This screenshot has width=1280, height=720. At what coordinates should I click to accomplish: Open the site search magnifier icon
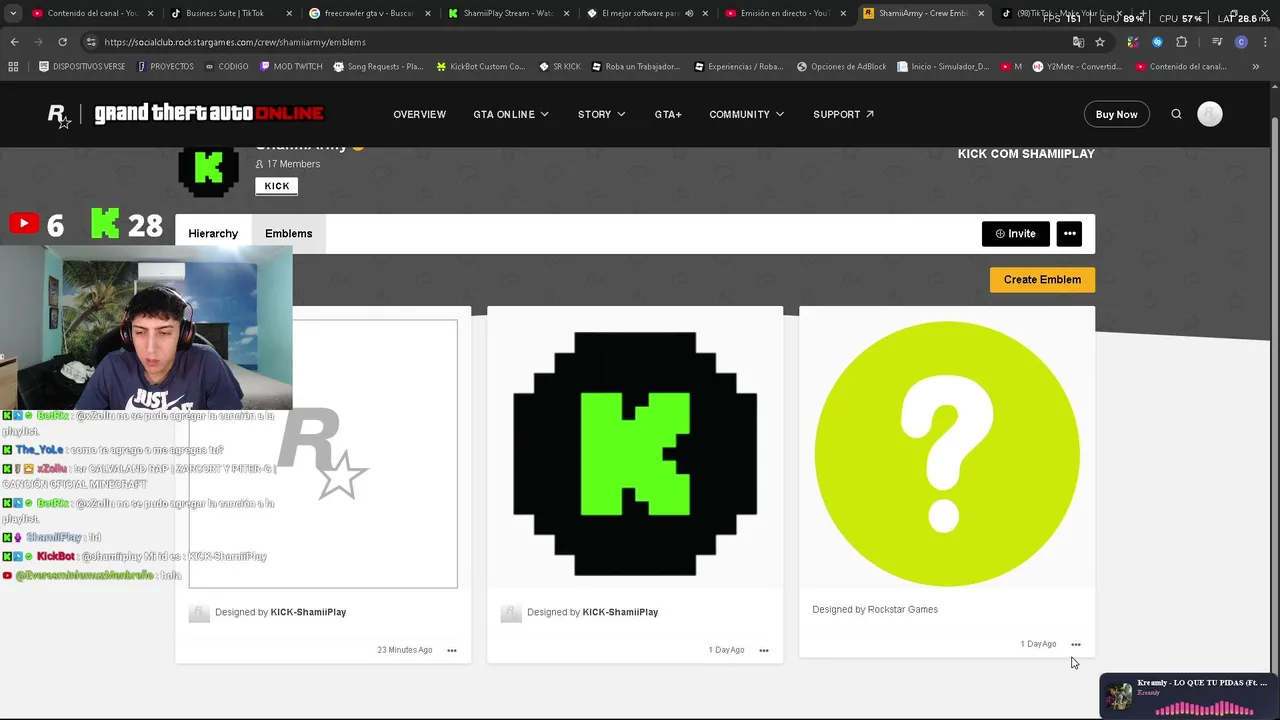[1176, 114]
